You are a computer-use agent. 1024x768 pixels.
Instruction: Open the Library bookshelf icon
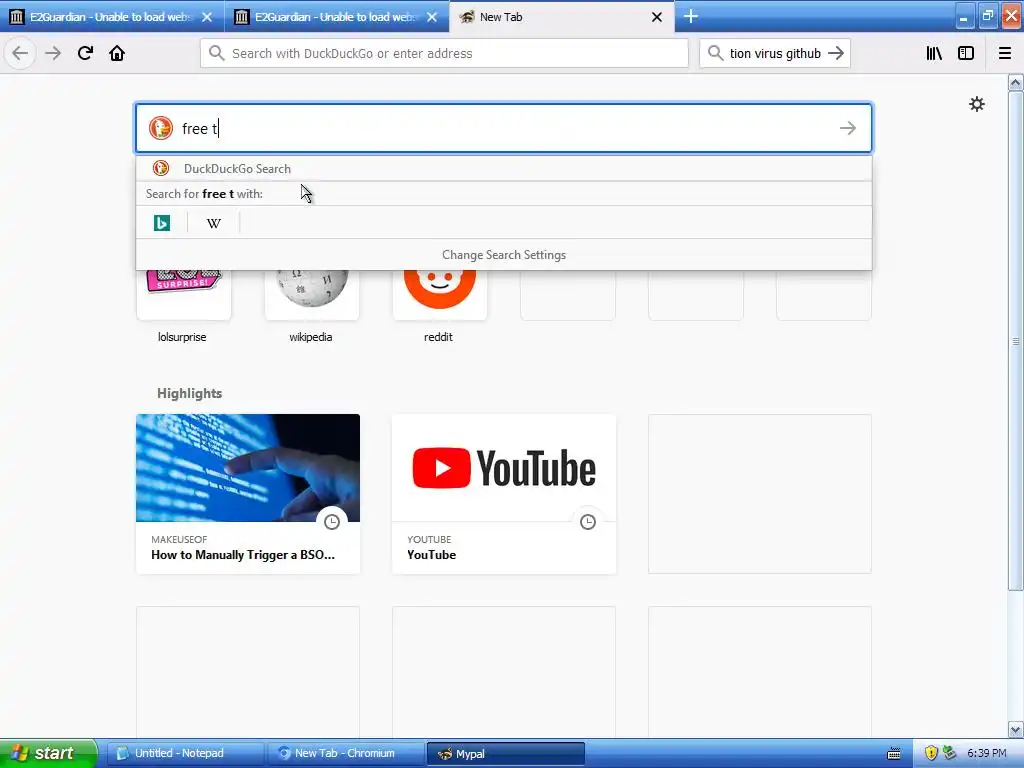click(934, 54)
